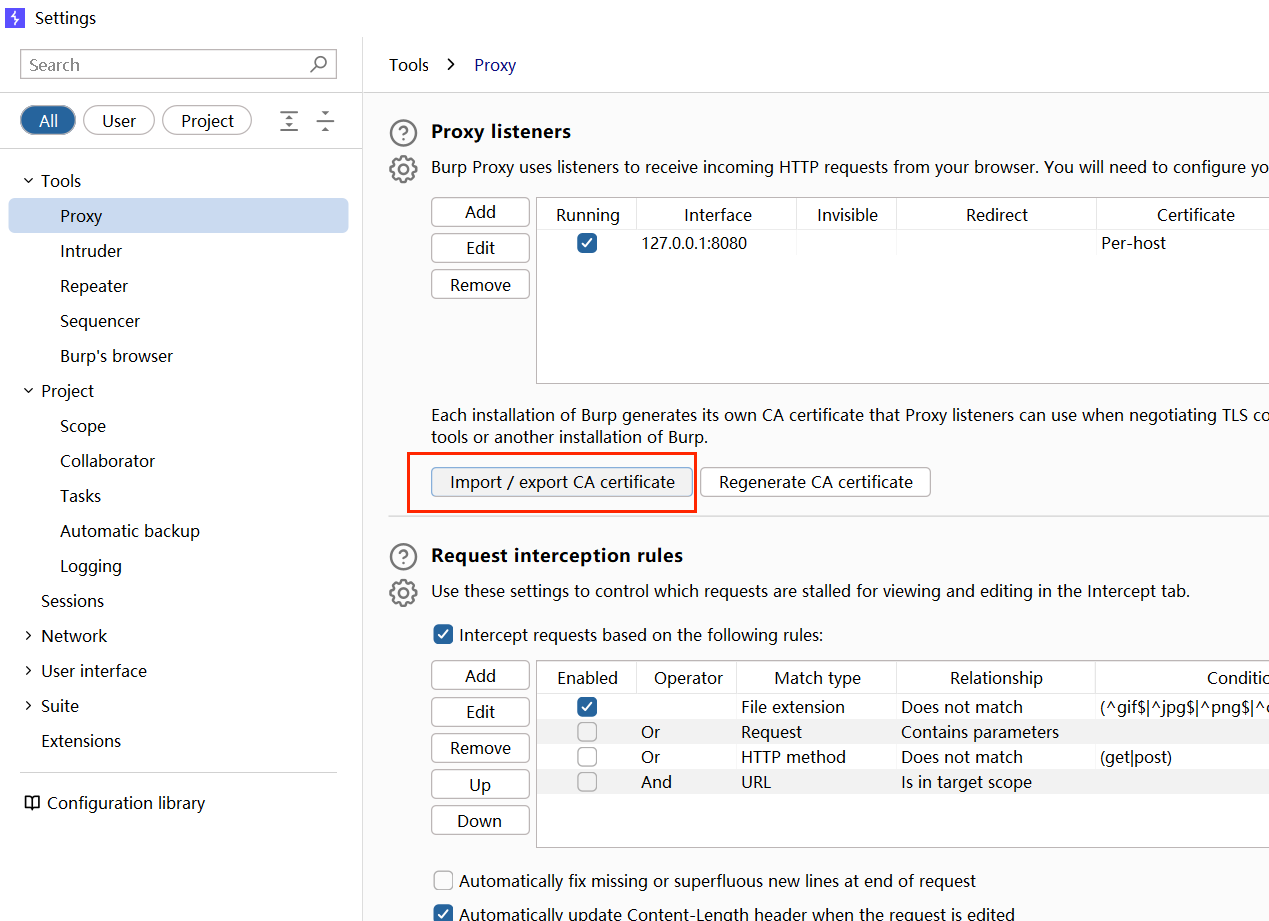
Task: Check Automatically fix missing new lines option
Action: (x=443, y=881)
